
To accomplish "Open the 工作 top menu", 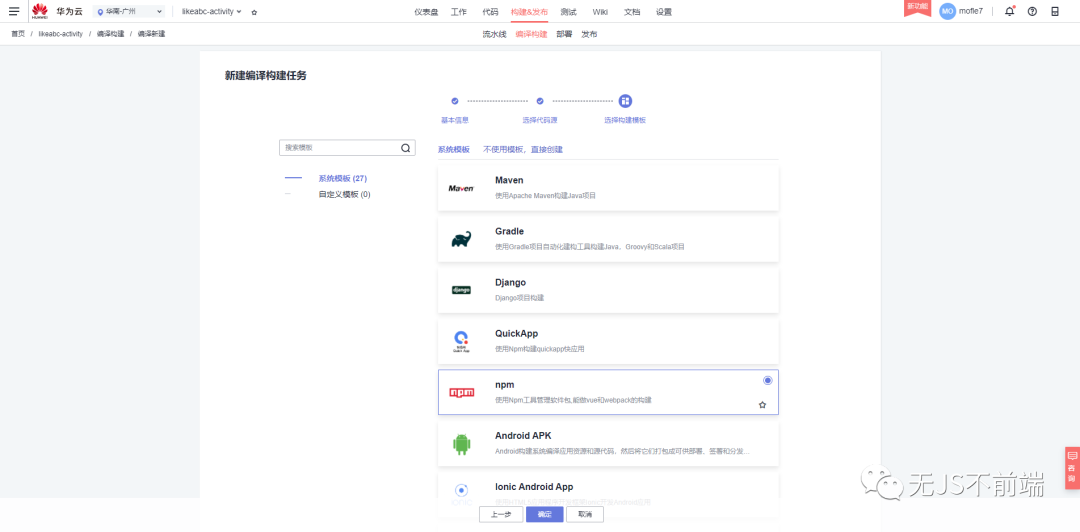I will point(459,12).
